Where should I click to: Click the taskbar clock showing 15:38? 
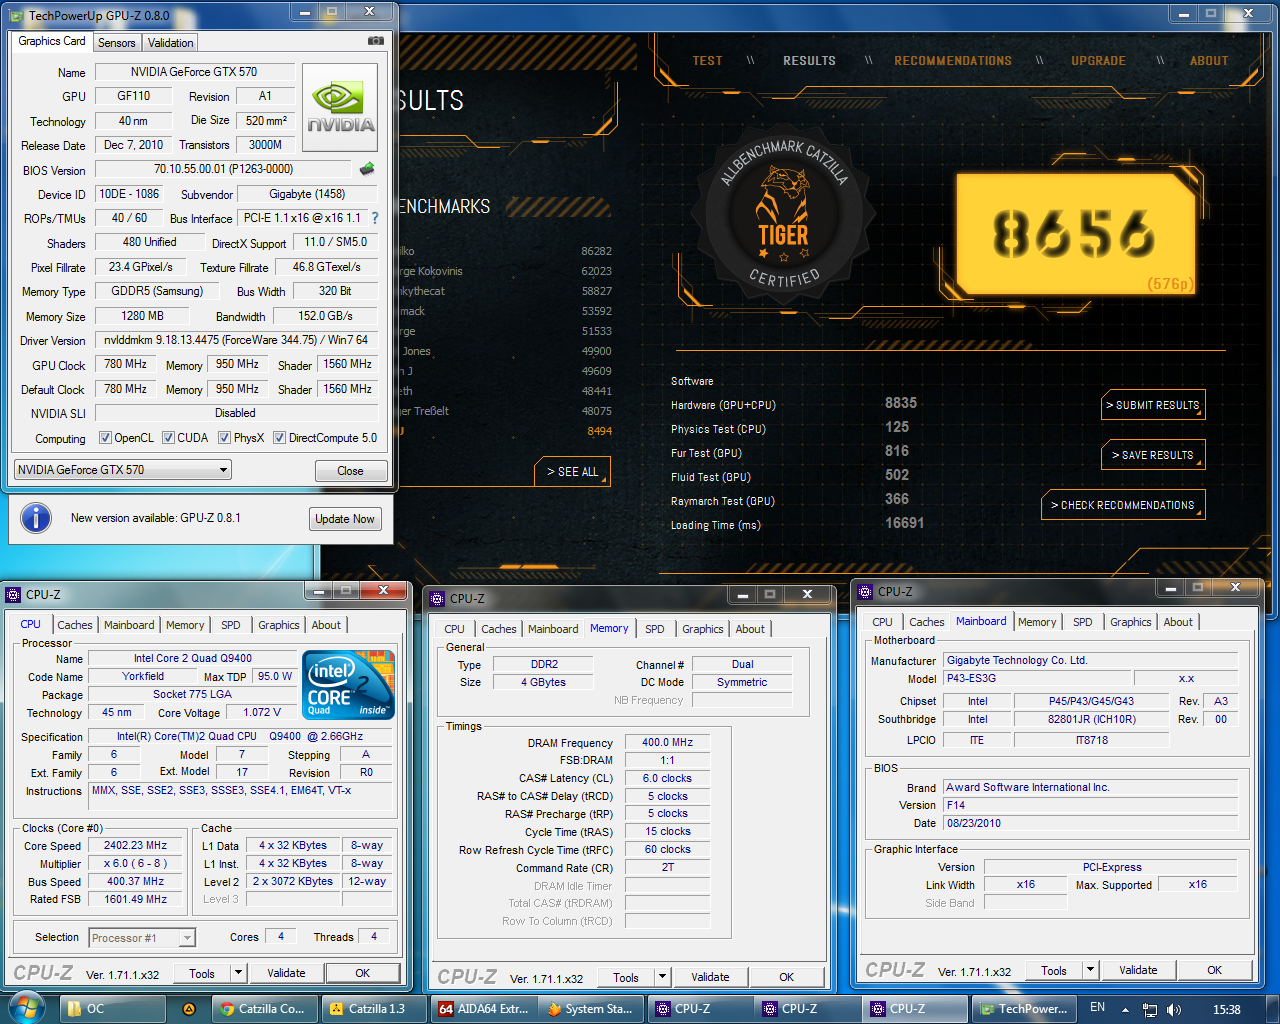1227,1009
